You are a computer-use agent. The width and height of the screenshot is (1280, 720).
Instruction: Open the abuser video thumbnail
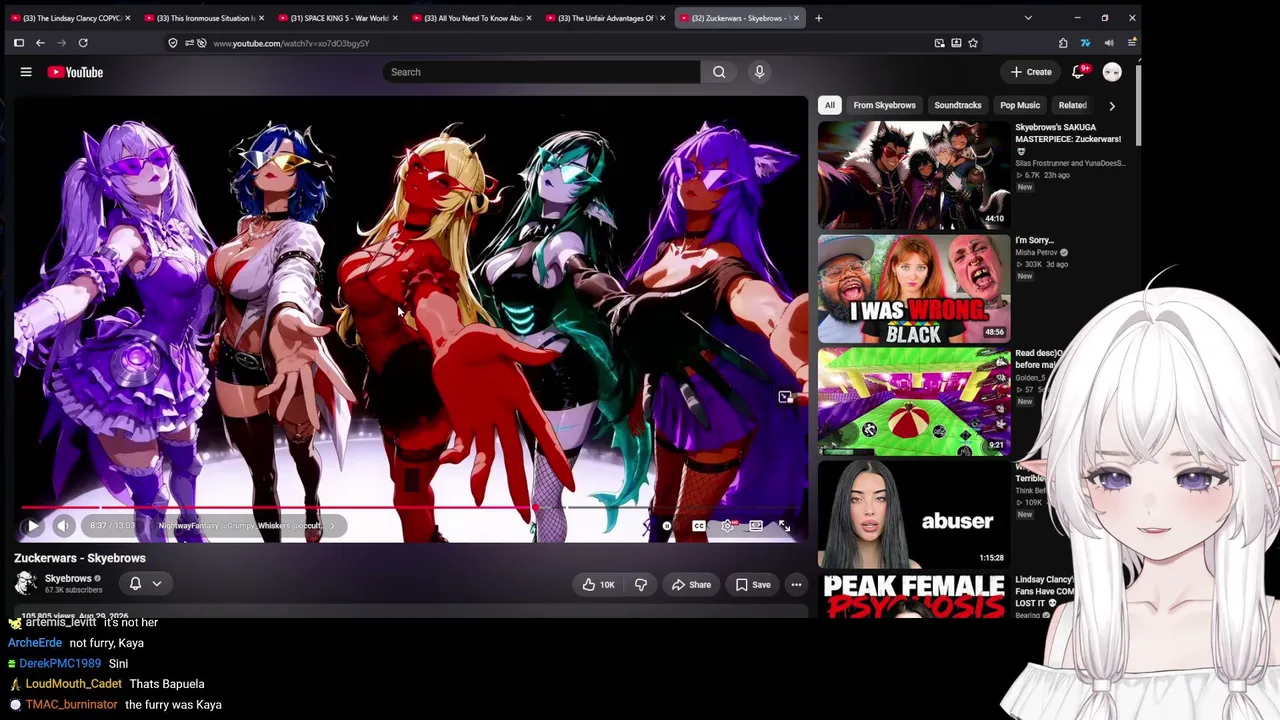coord(914,515)
